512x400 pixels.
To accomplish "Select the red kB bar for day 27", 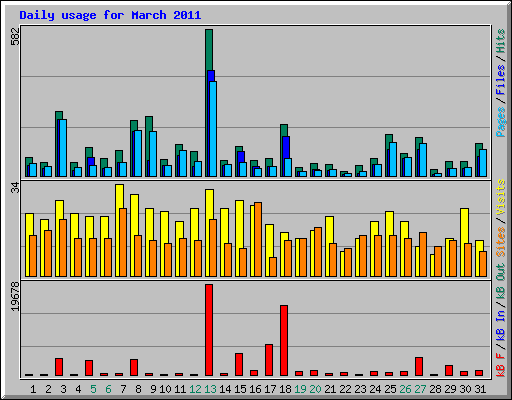I will coord(419,367).
